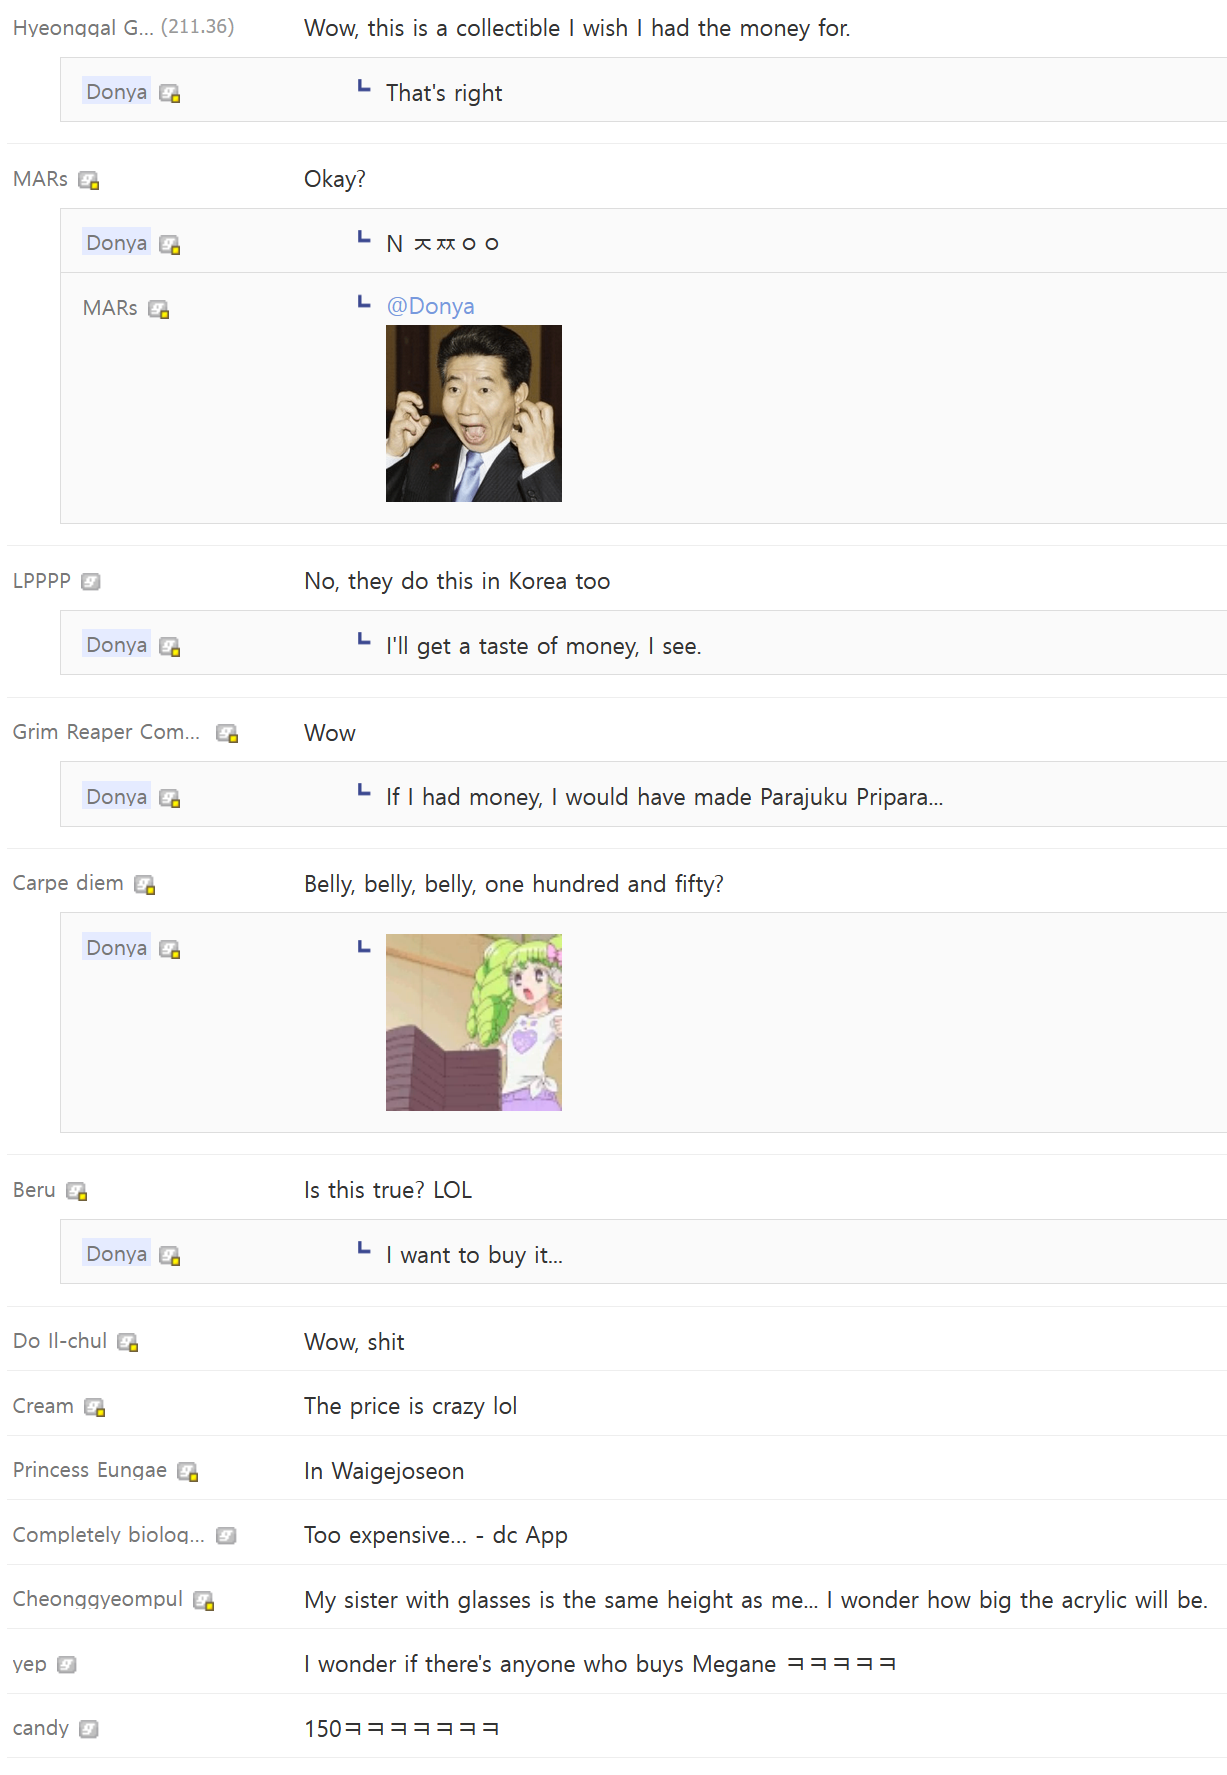This screenshot has width=1227, height=1775.
Task: Click the Grim Reaper Com... nickname
Action: click(x=106, y=732)
